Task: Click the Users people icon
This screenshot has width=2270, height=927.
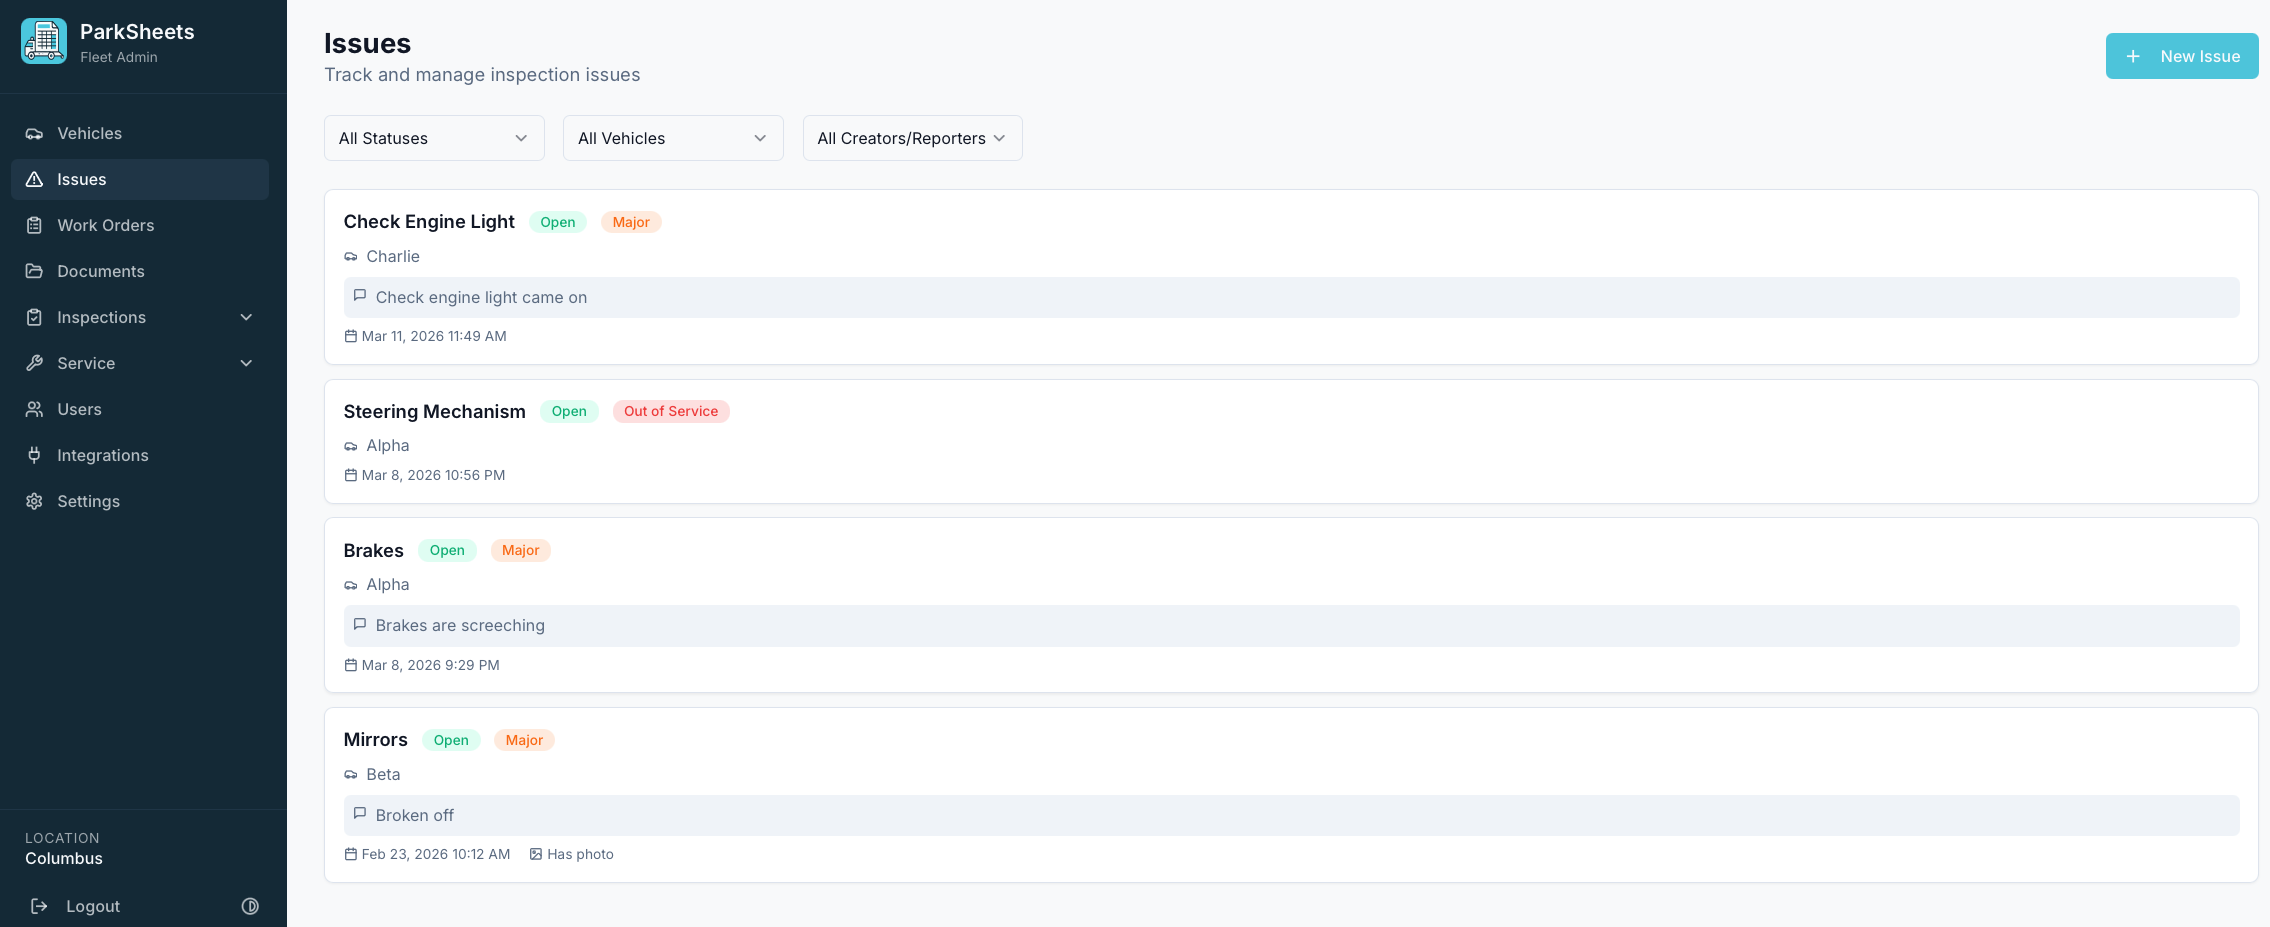Action: (x=34, y=410)
